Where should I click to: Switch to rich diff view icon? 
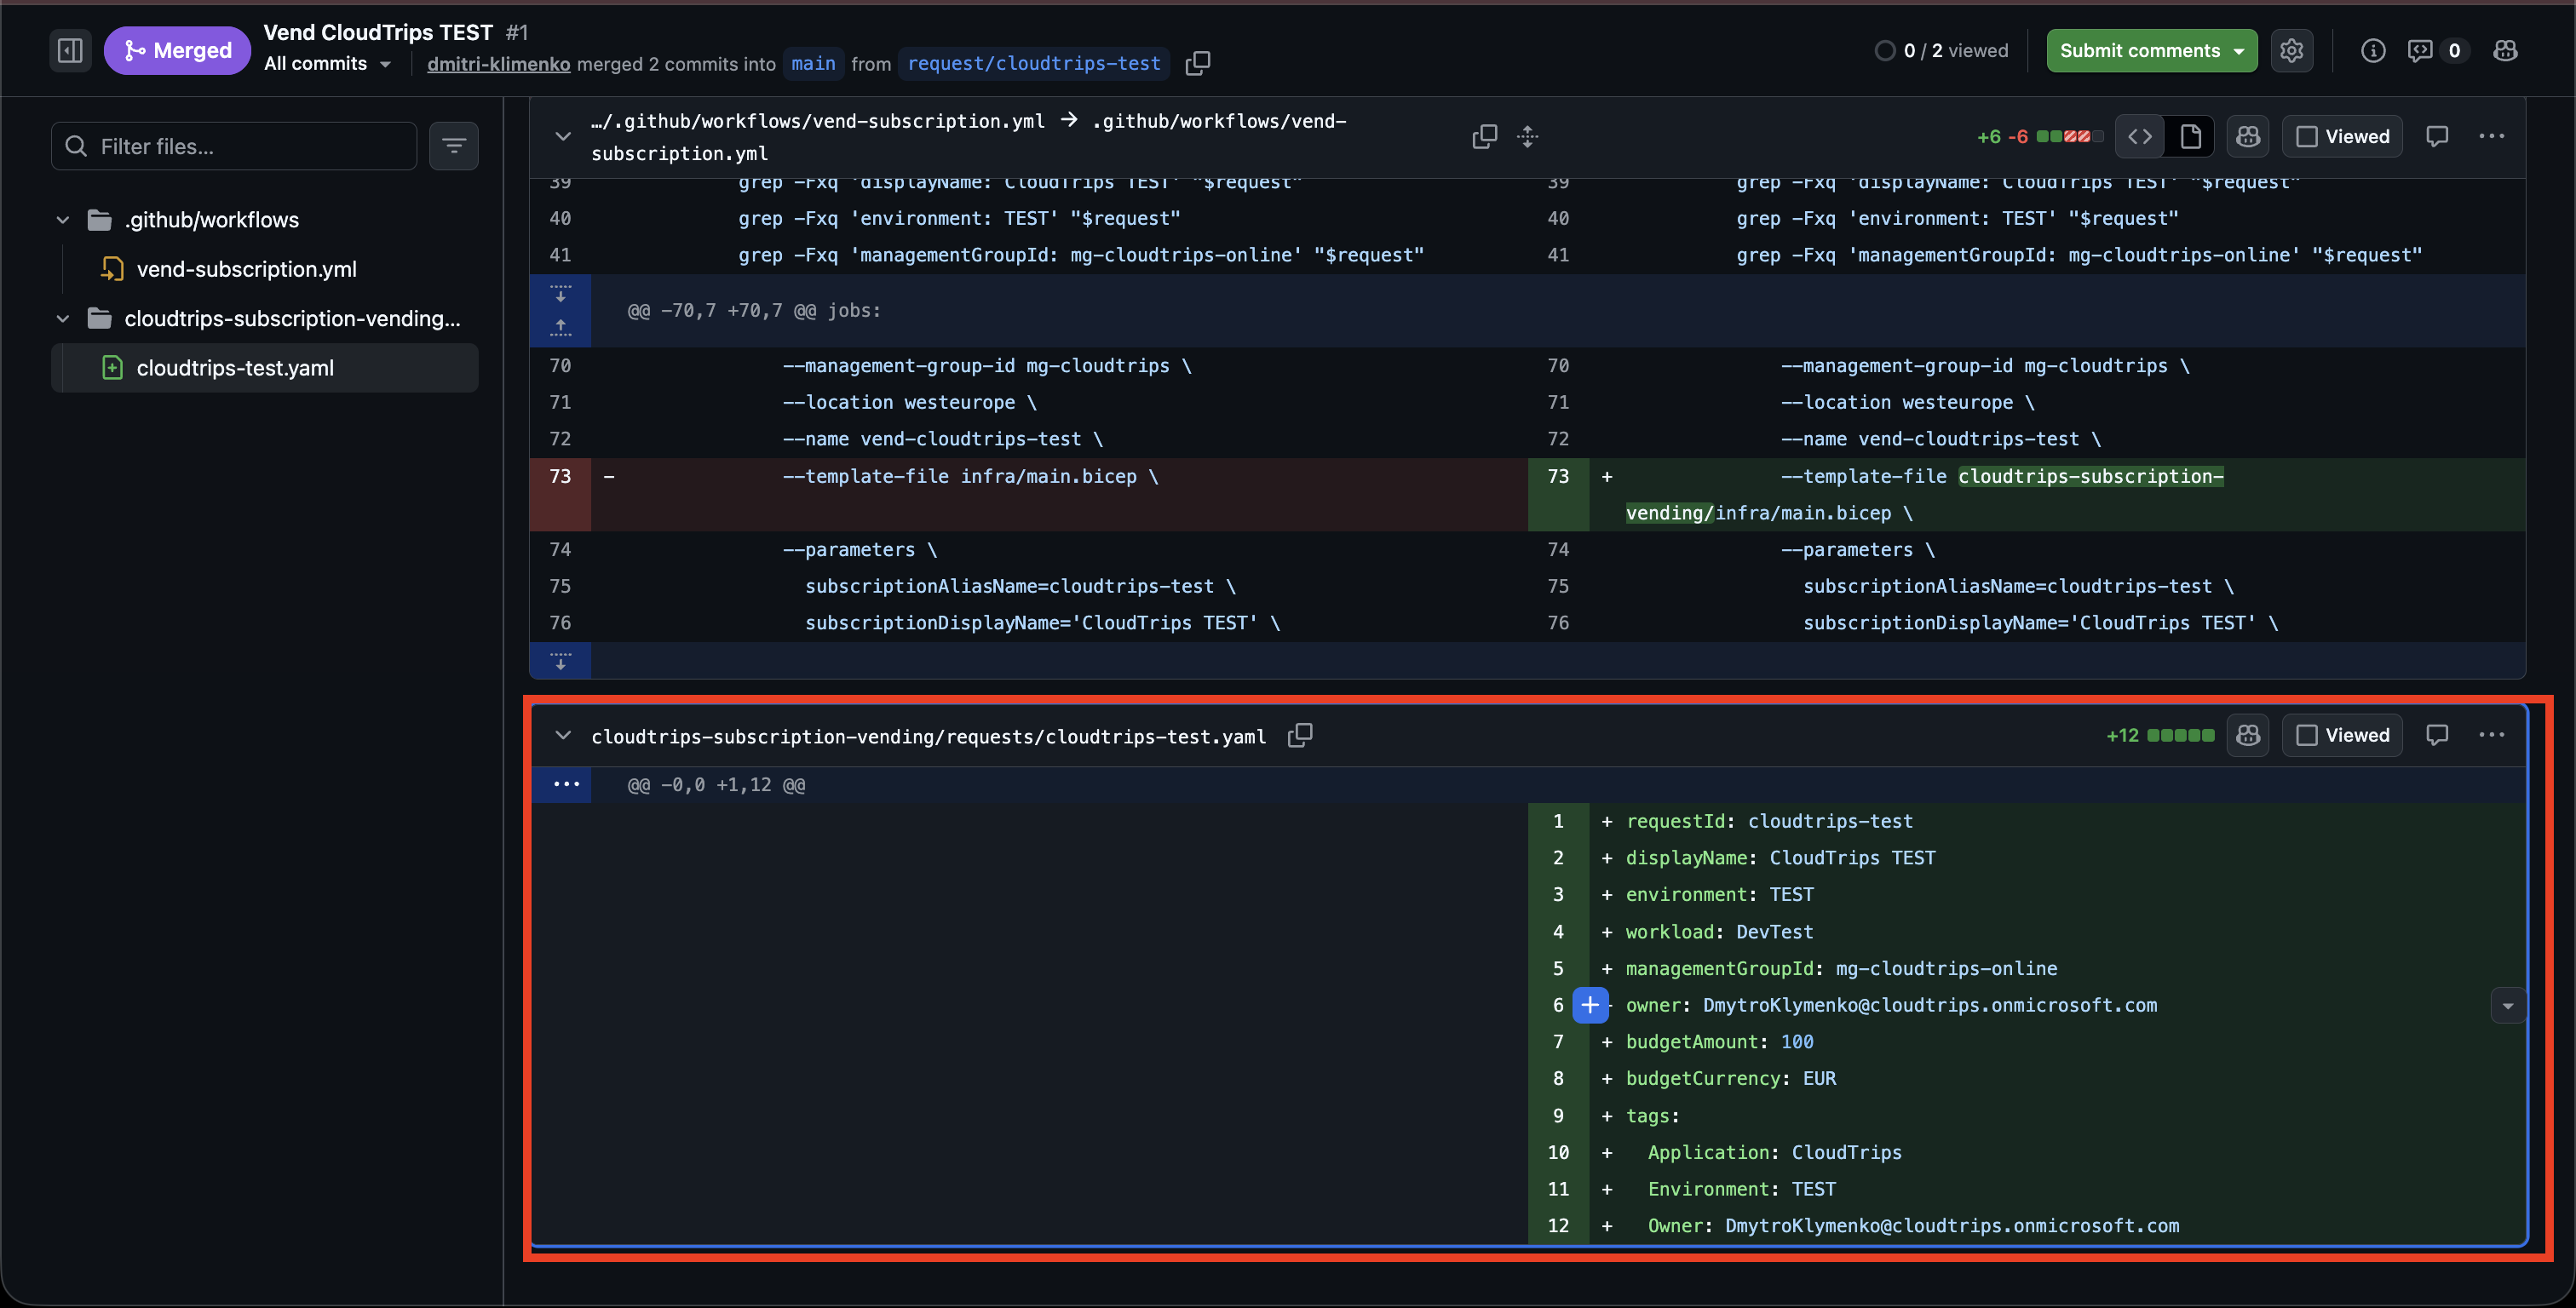[x=2190, y=136]
